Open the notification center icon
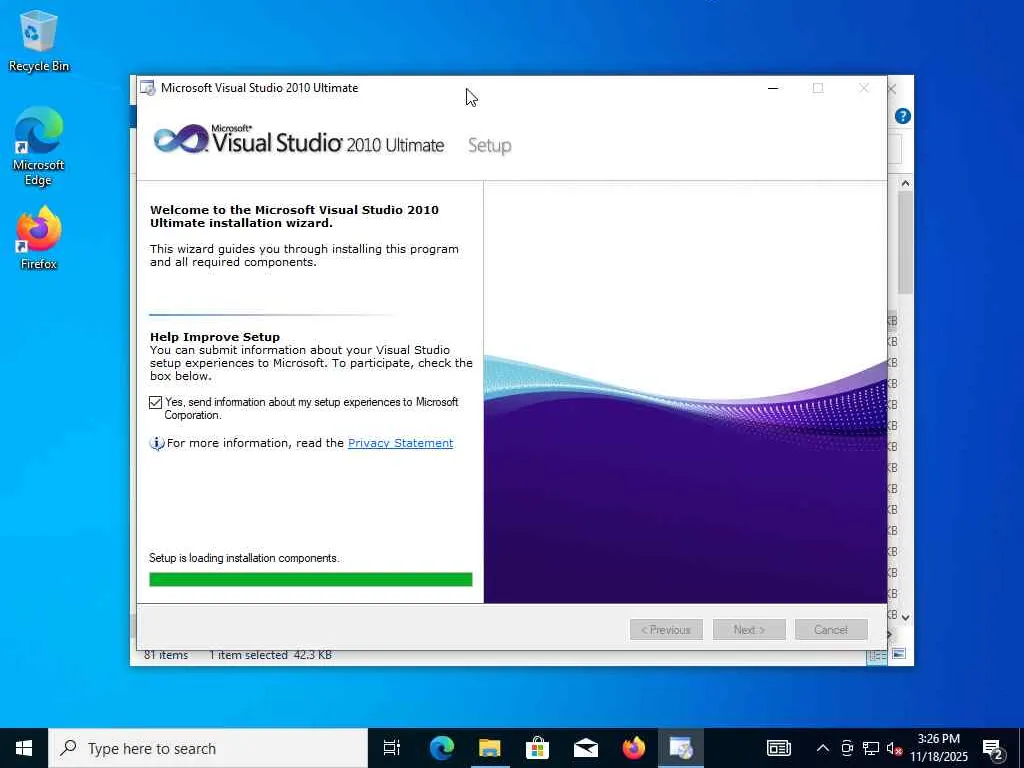Viewport: 1024px width, 768px height. [993, 749]
